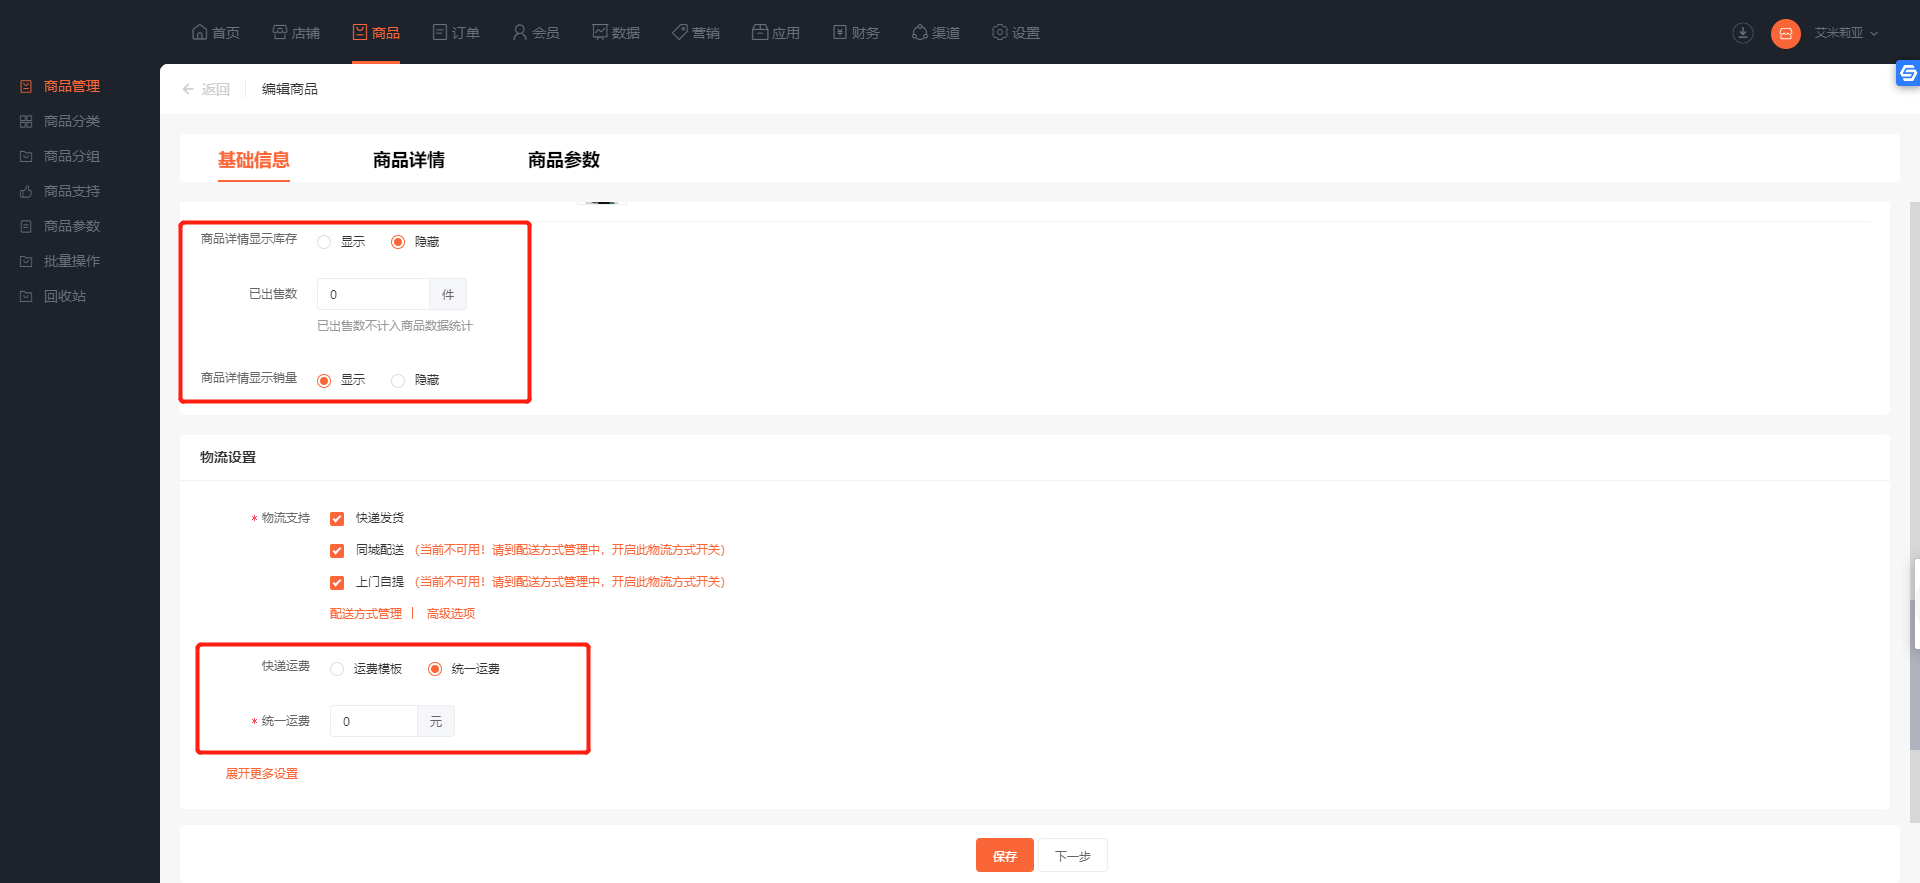
Task: Select the 统一运费 radio option
Action: (x=435, y=669)
